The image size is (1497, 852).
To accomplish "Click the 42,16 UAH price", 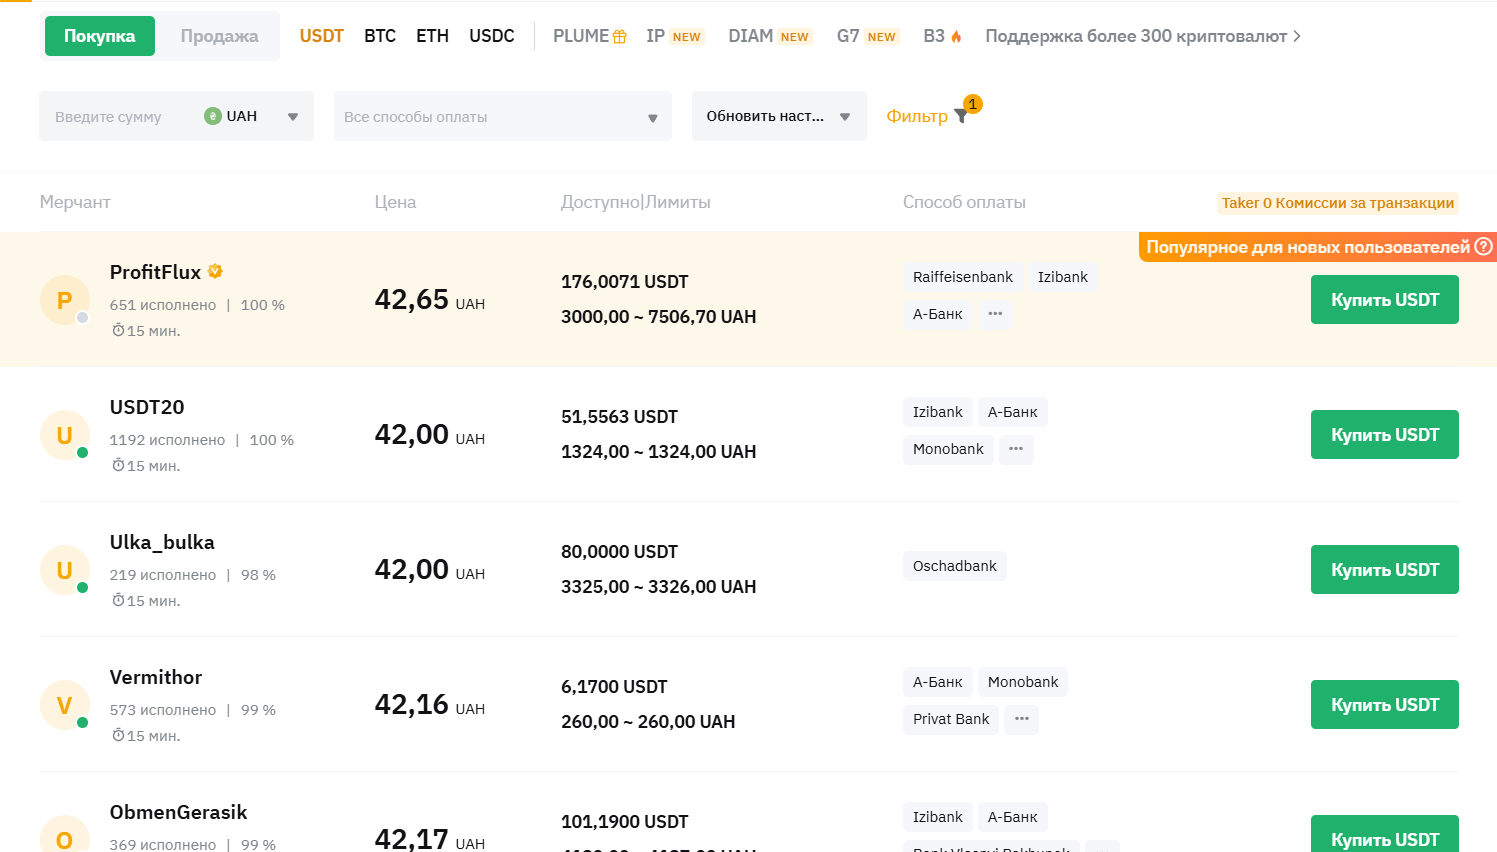I will pyautogui.click(x=429, y=705).
